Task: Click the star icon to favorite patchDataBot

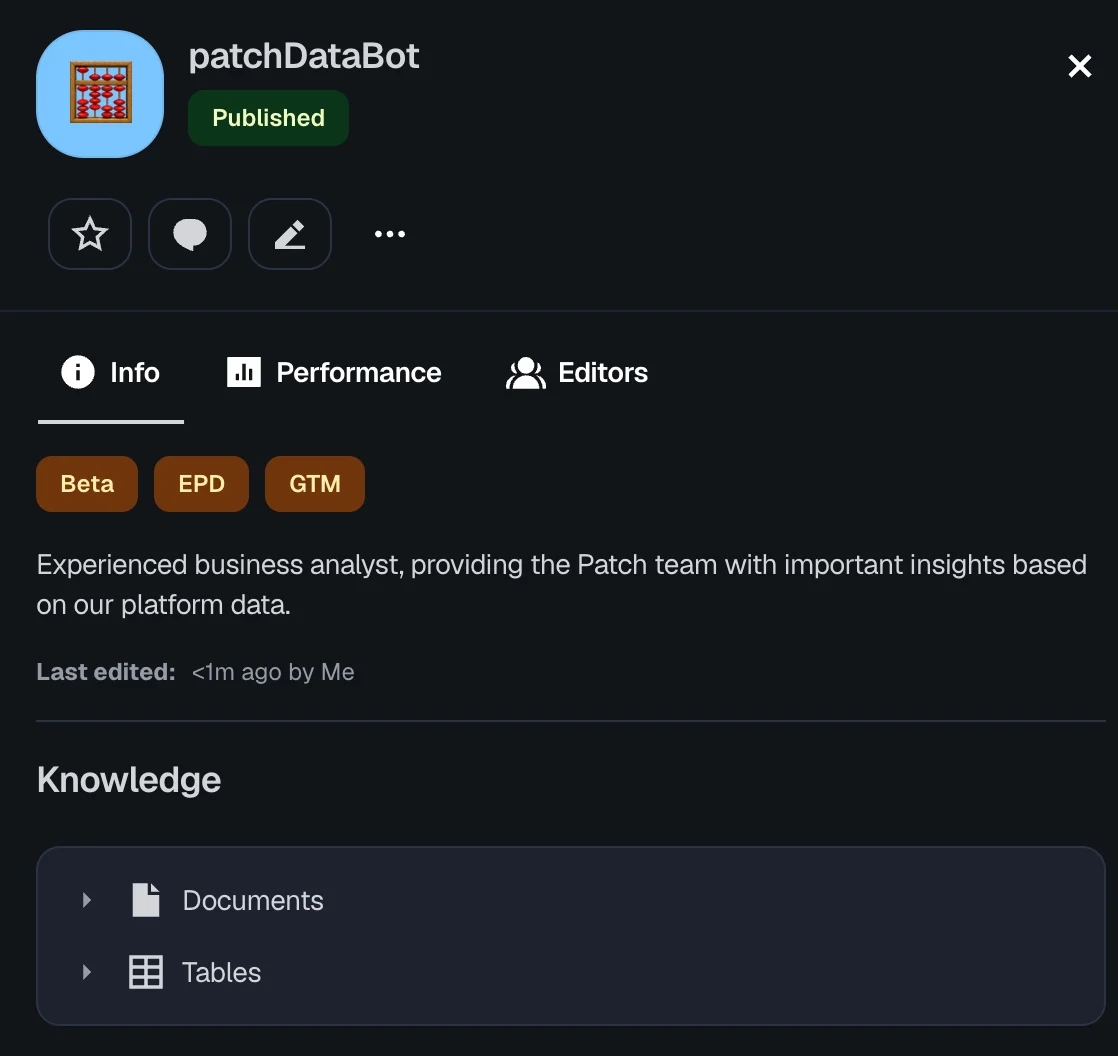Action: [90, 234]
